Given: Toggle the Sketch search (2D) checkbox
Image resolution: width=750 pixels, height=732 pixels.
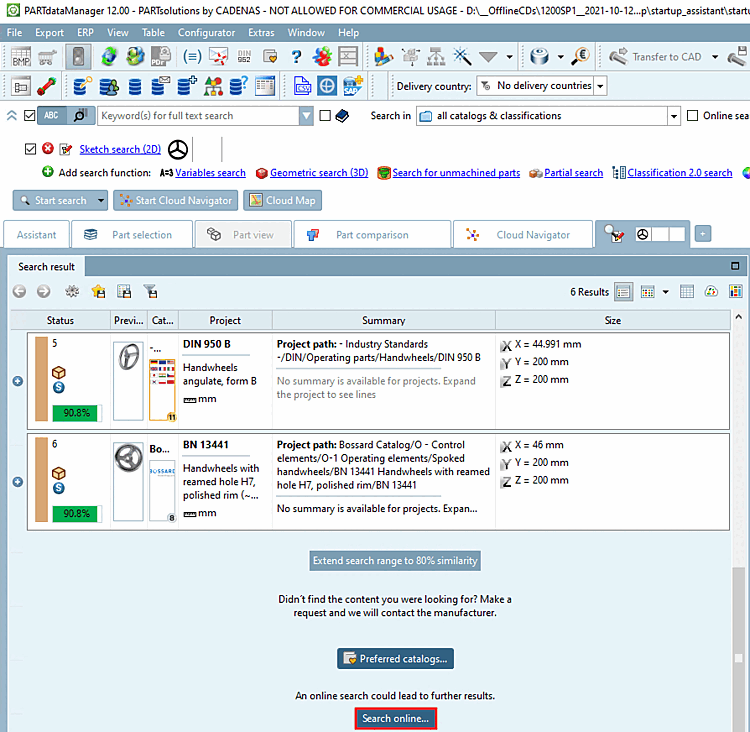Looking at the screenshot, I should click(30, 149).
